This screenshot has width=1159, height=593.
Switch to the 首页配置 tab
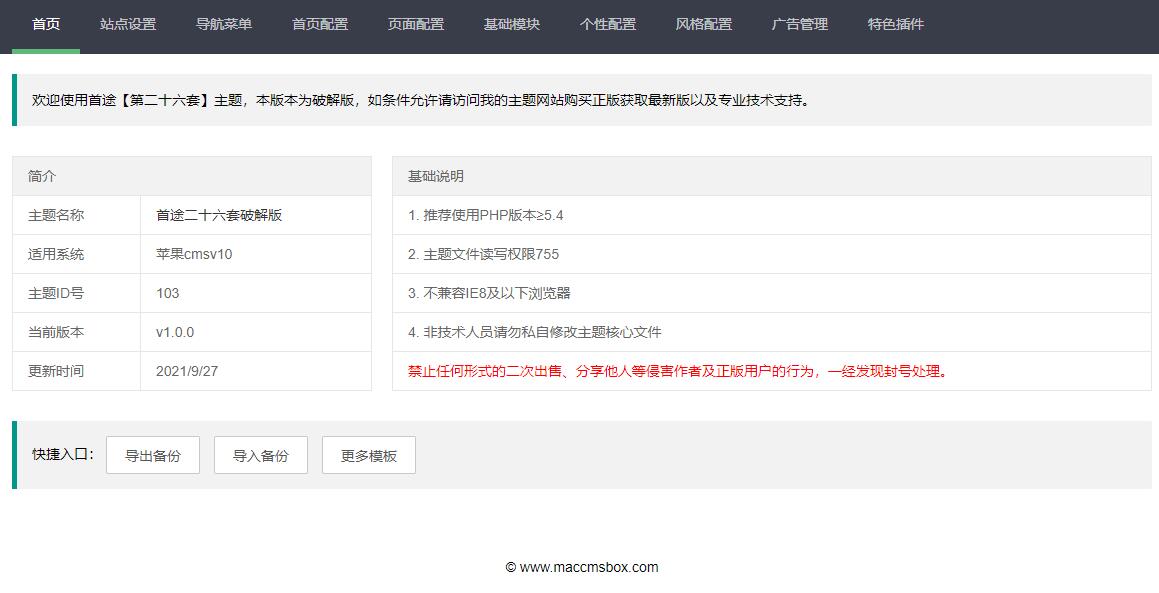319,26
